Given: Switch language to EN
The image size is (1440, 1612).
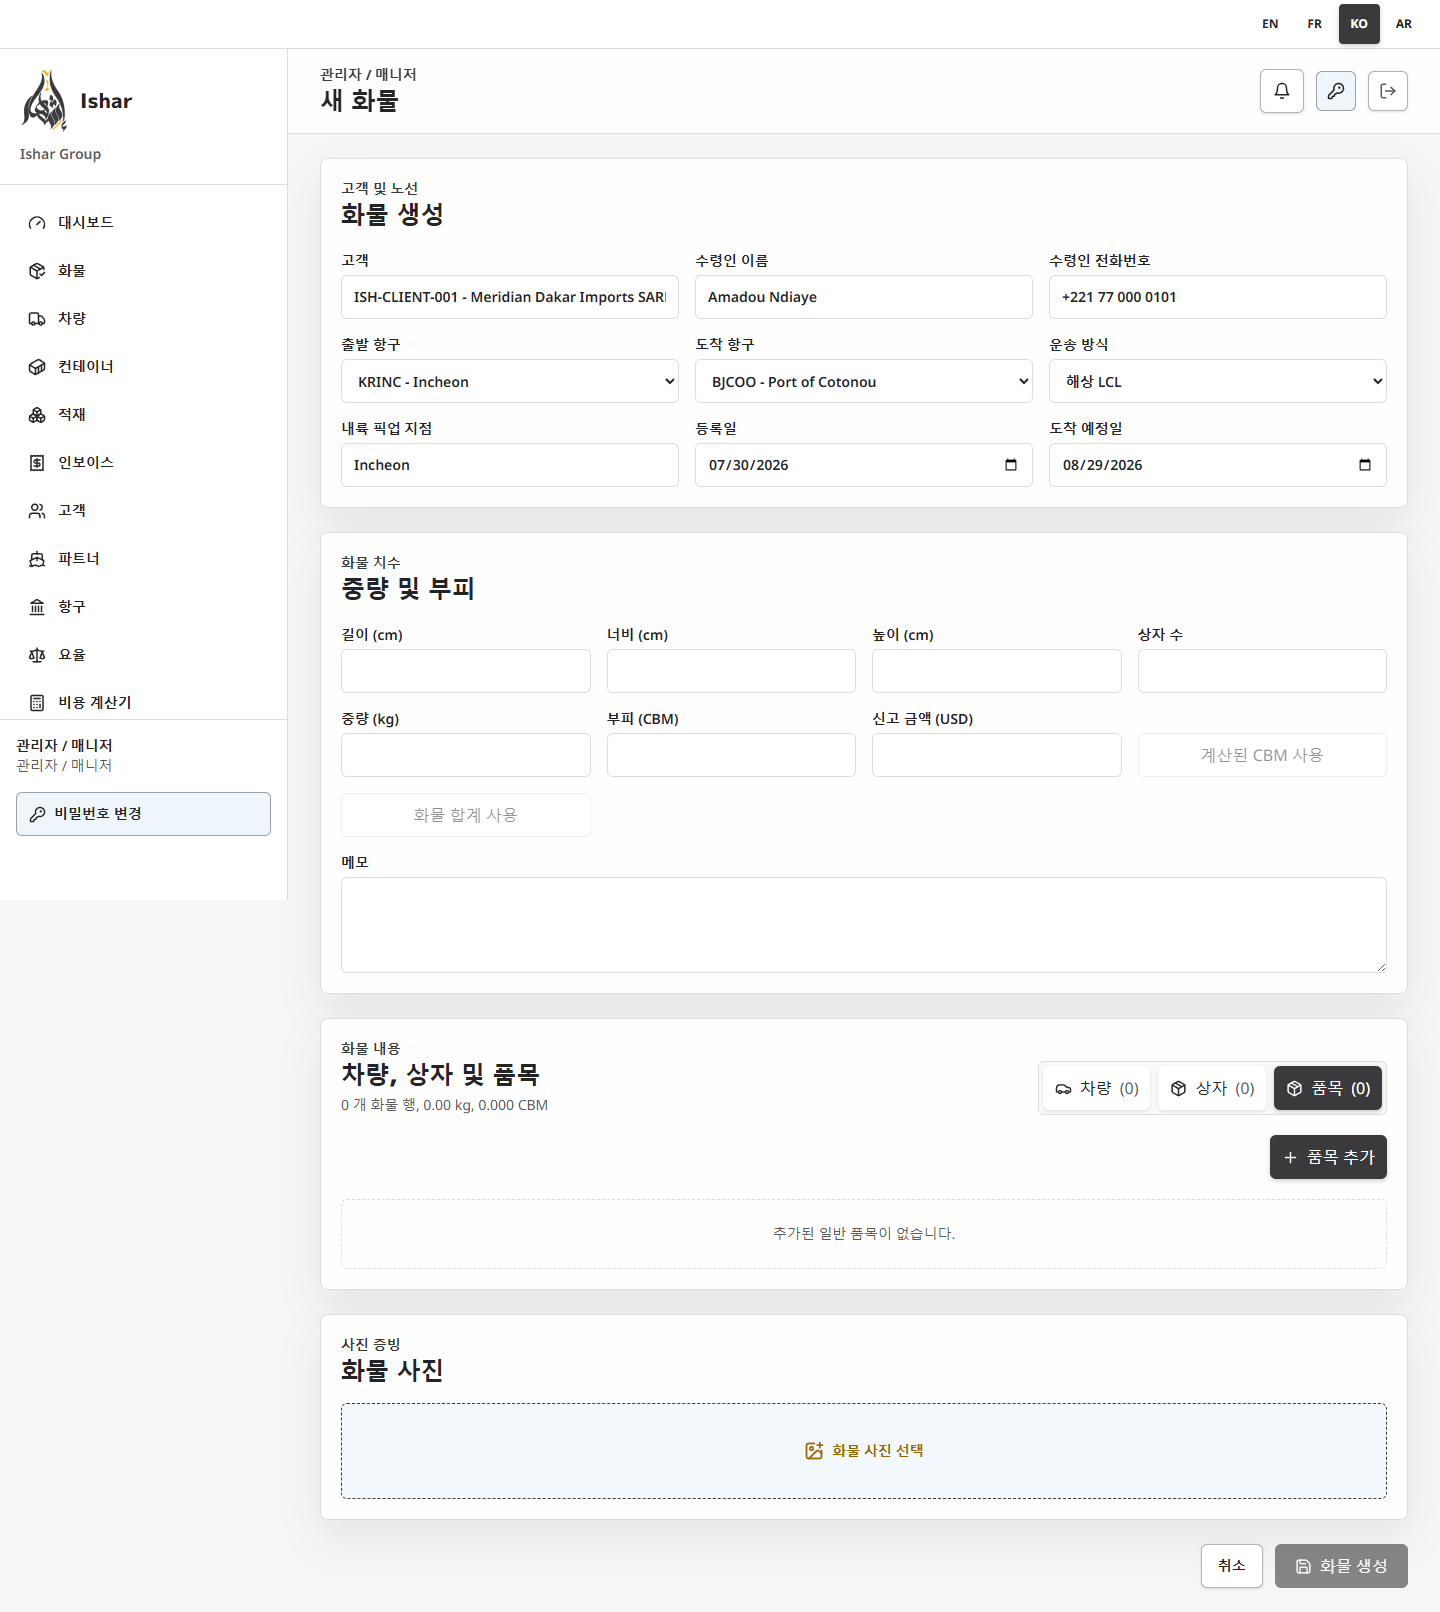Looking at the screenshot, I should tap(1270, 24).
